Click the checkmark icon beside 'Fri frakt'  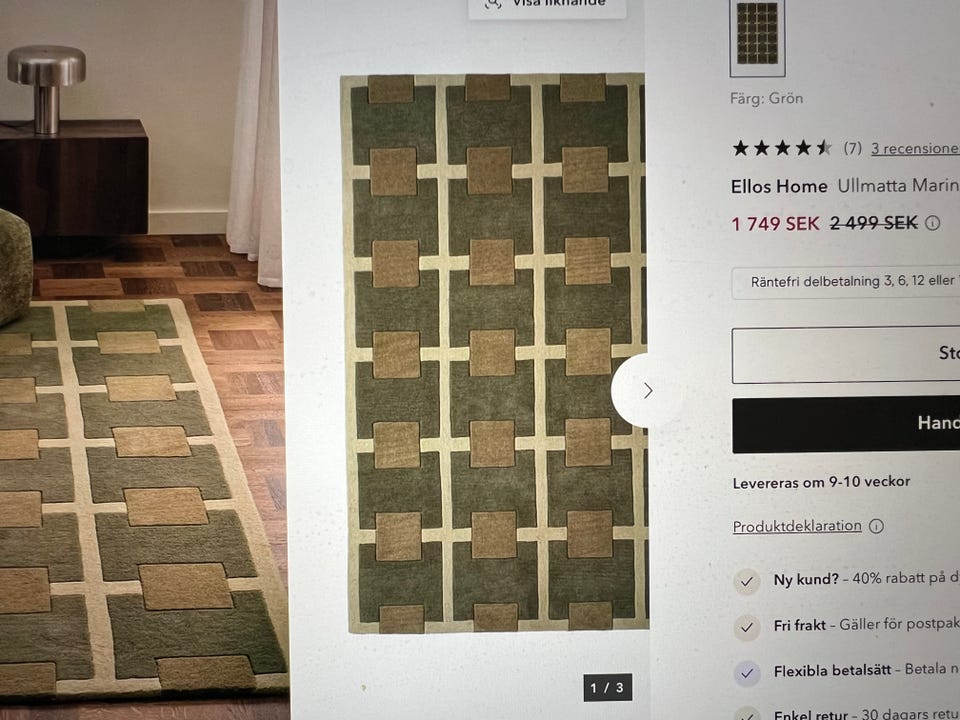[x=747, y=627]
